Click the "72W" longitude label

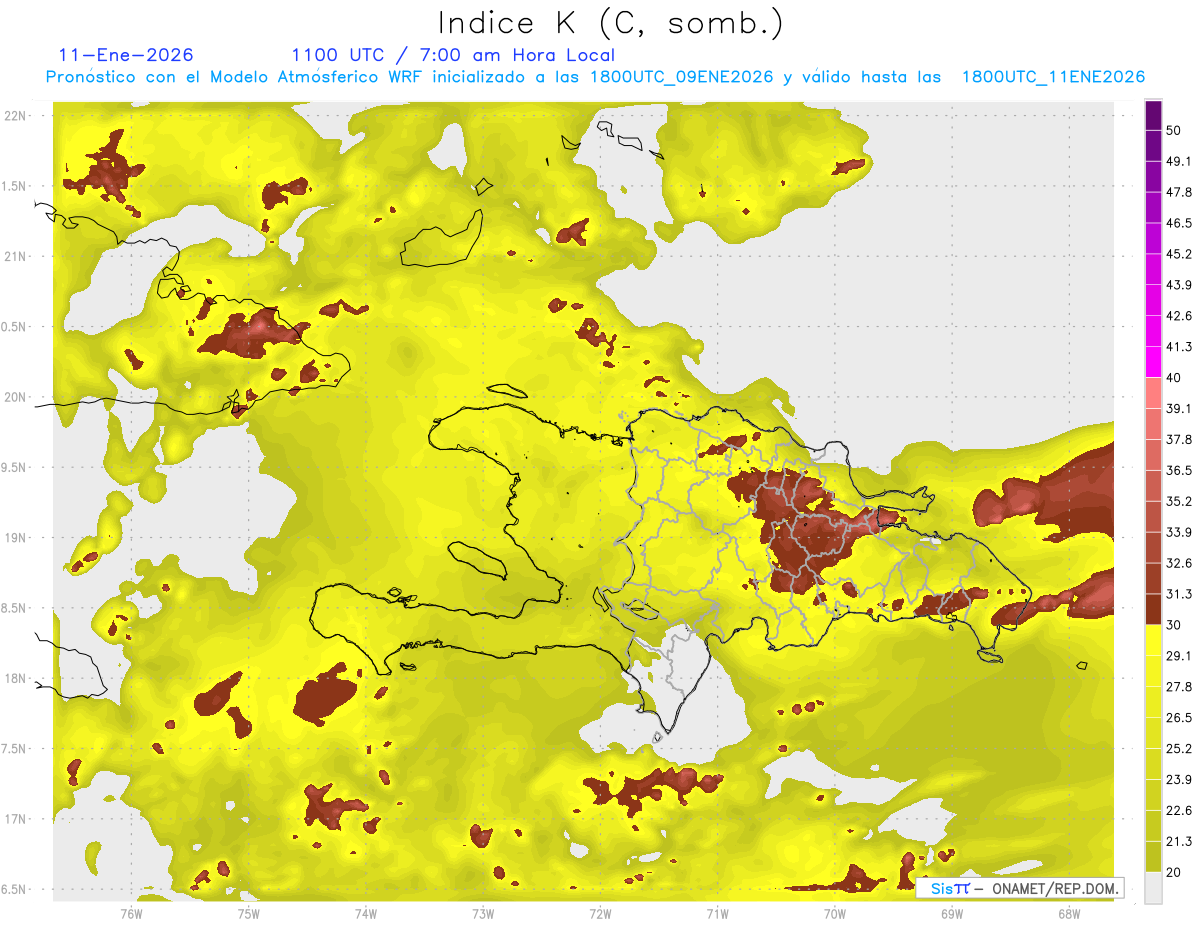tap(600, 913)
